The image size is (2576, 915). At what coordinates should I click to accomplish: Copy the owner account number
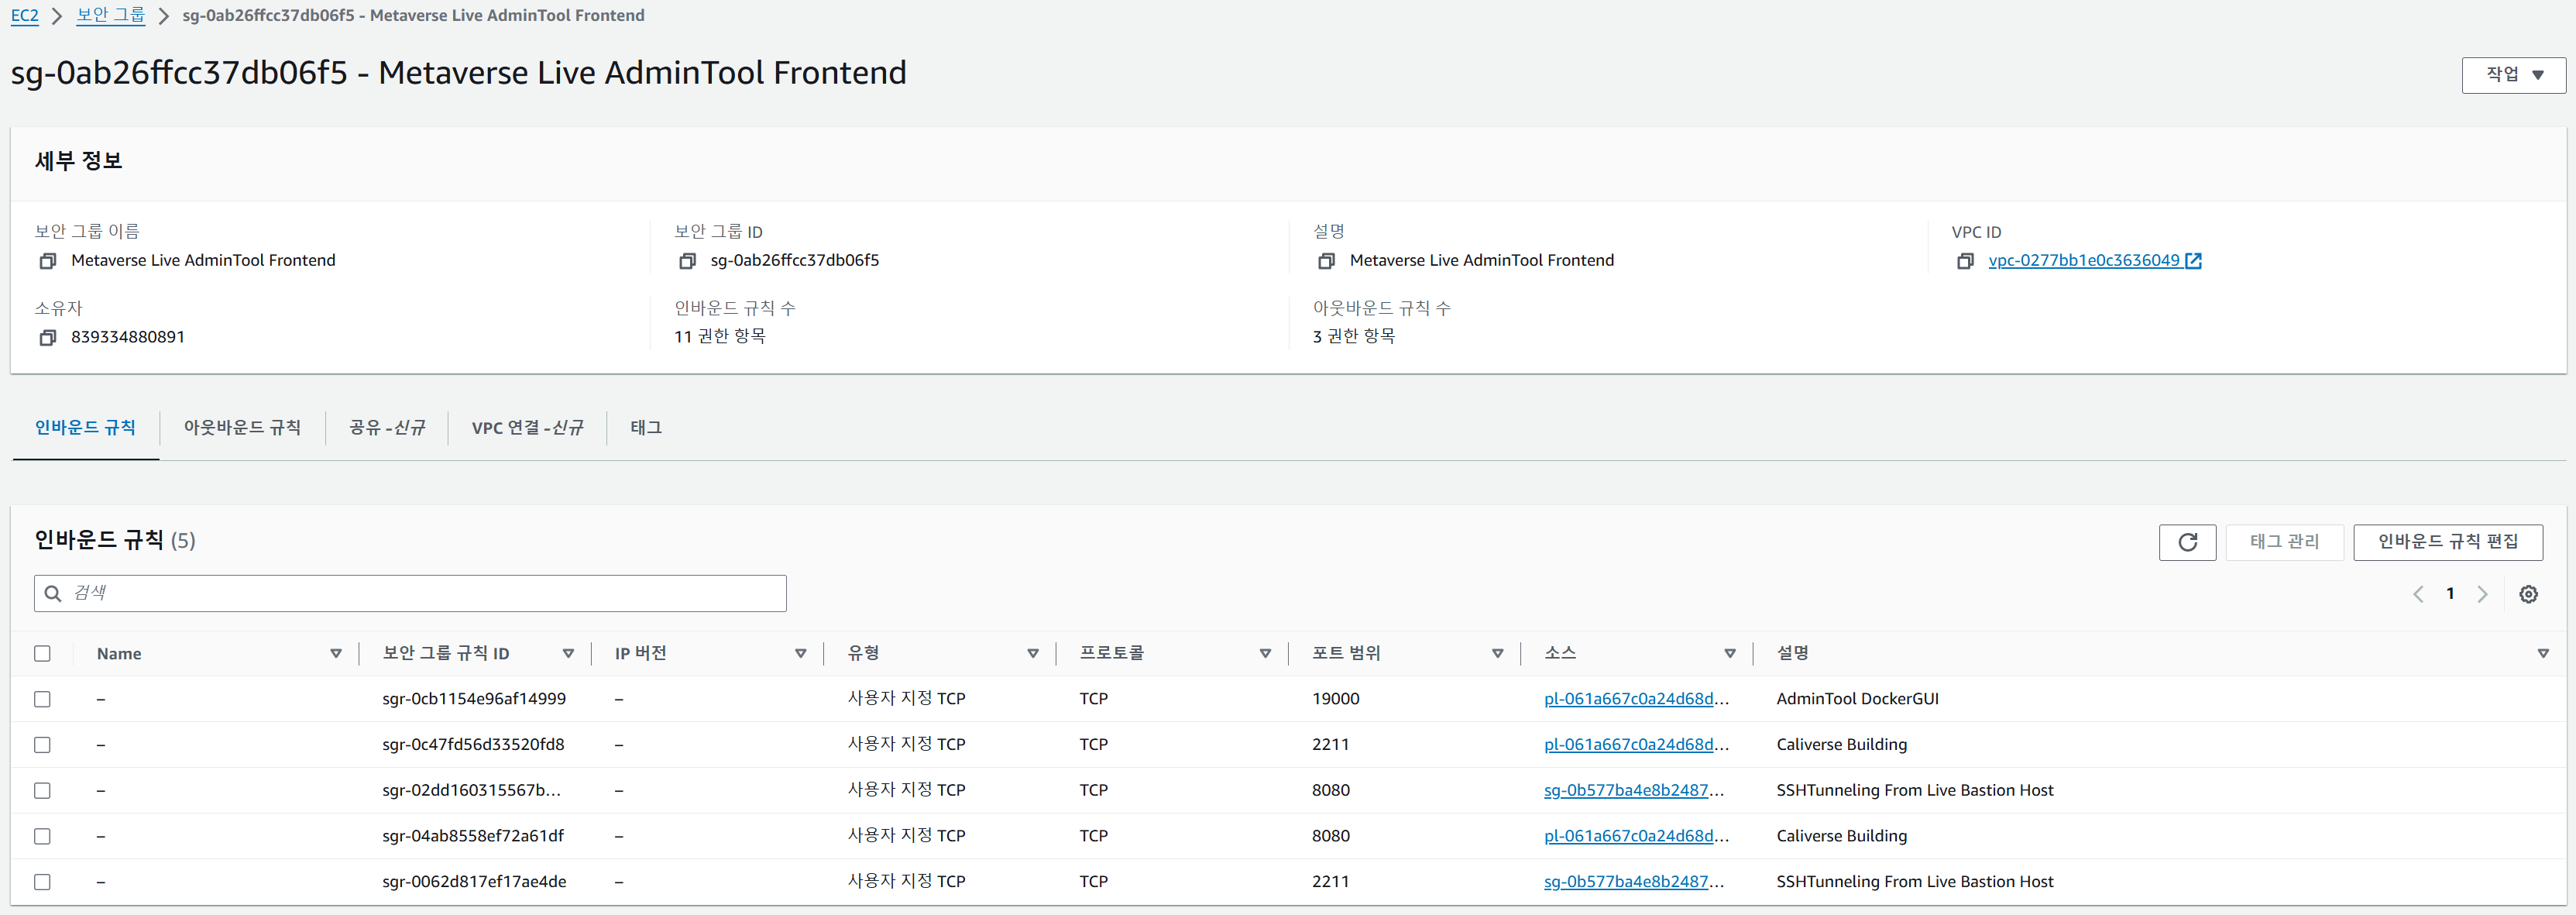click(47, 338)
